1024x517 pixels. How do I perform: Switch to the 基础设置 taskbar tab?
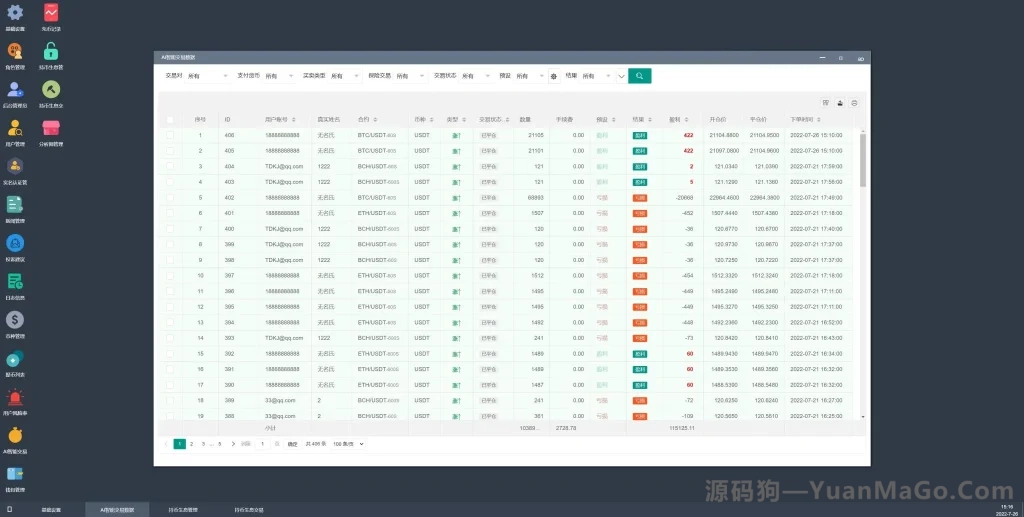[x=51, y=509]
